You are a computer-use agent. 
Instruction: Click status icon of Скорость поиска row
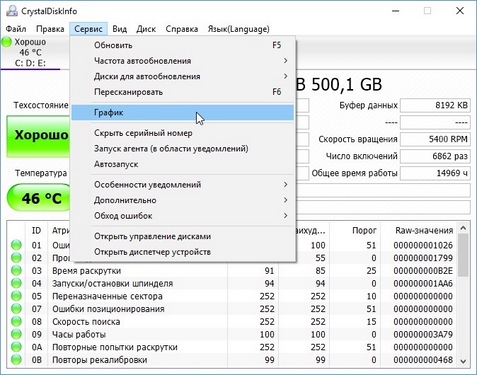[16, 322]
